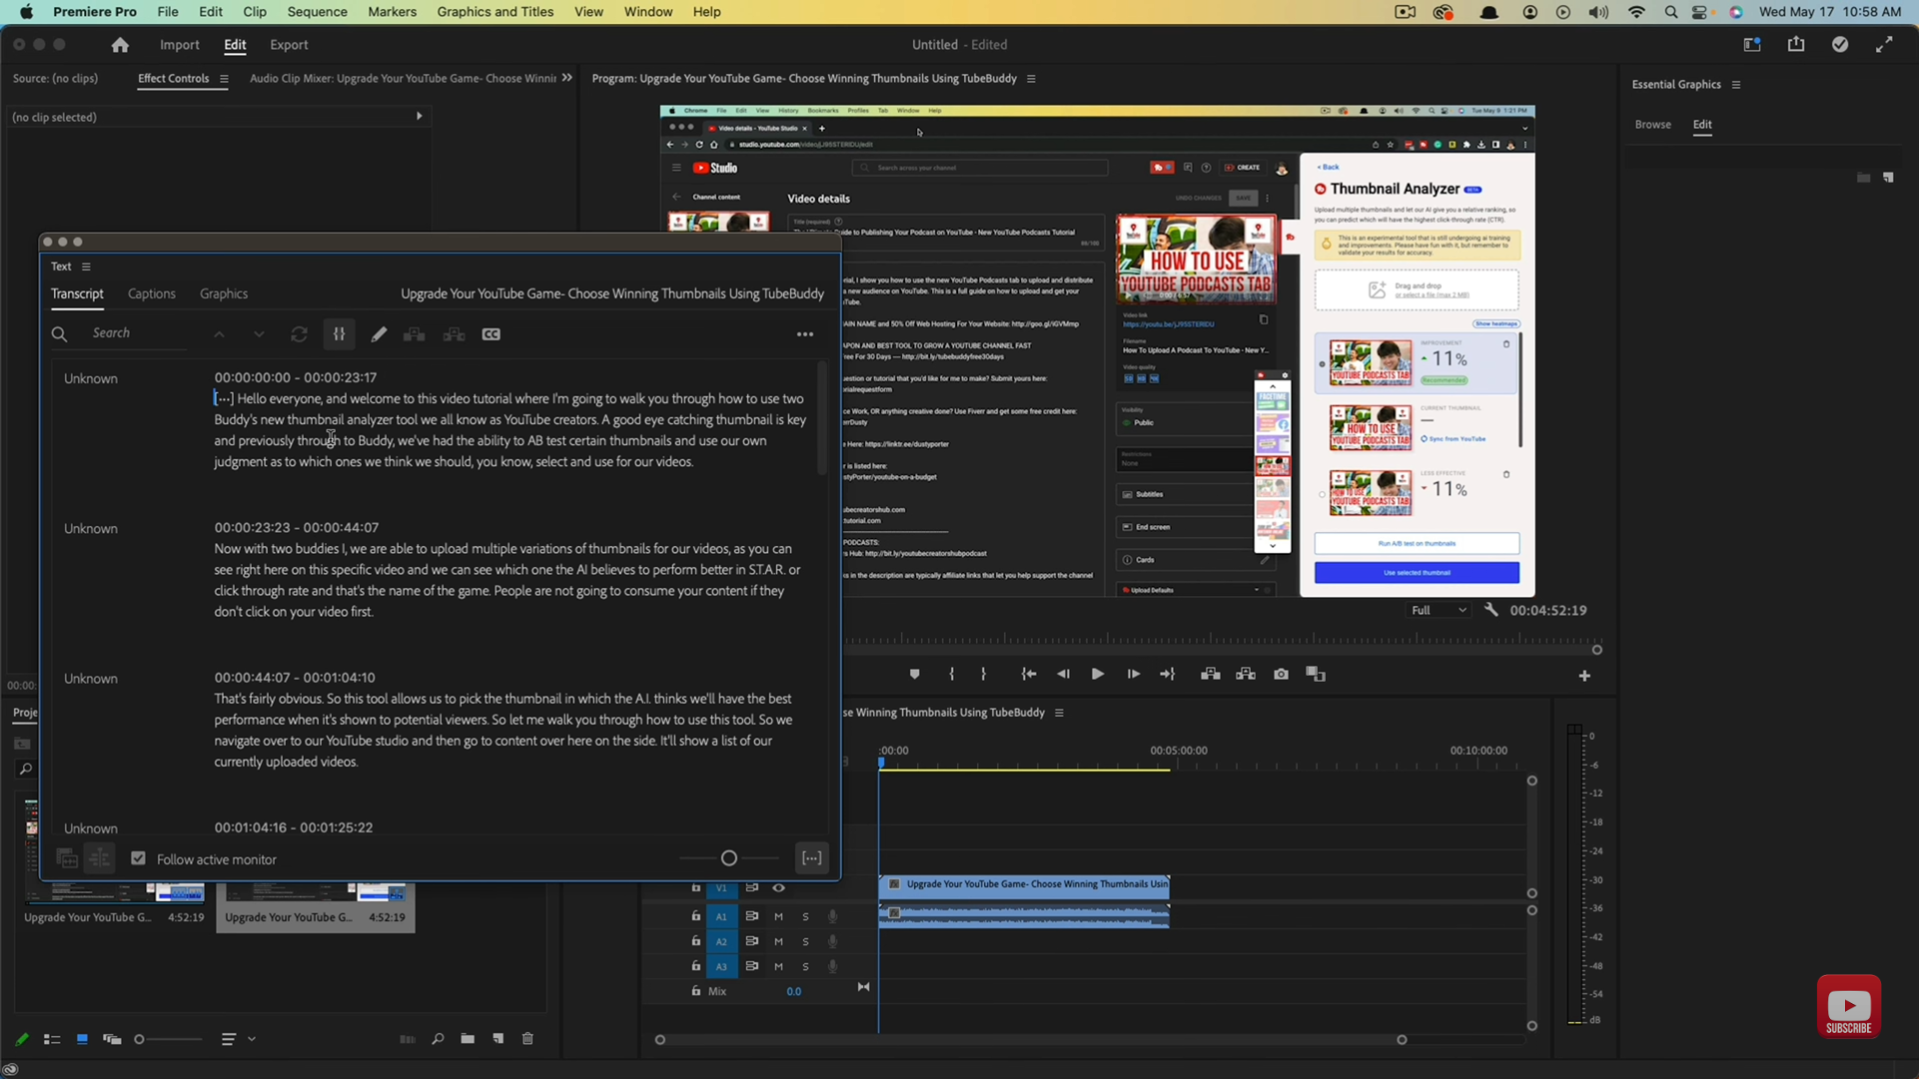Switch to Browse in Essential Graphics
The height and width of the screenshot is (1079, 1919).
coord(1652,124)
